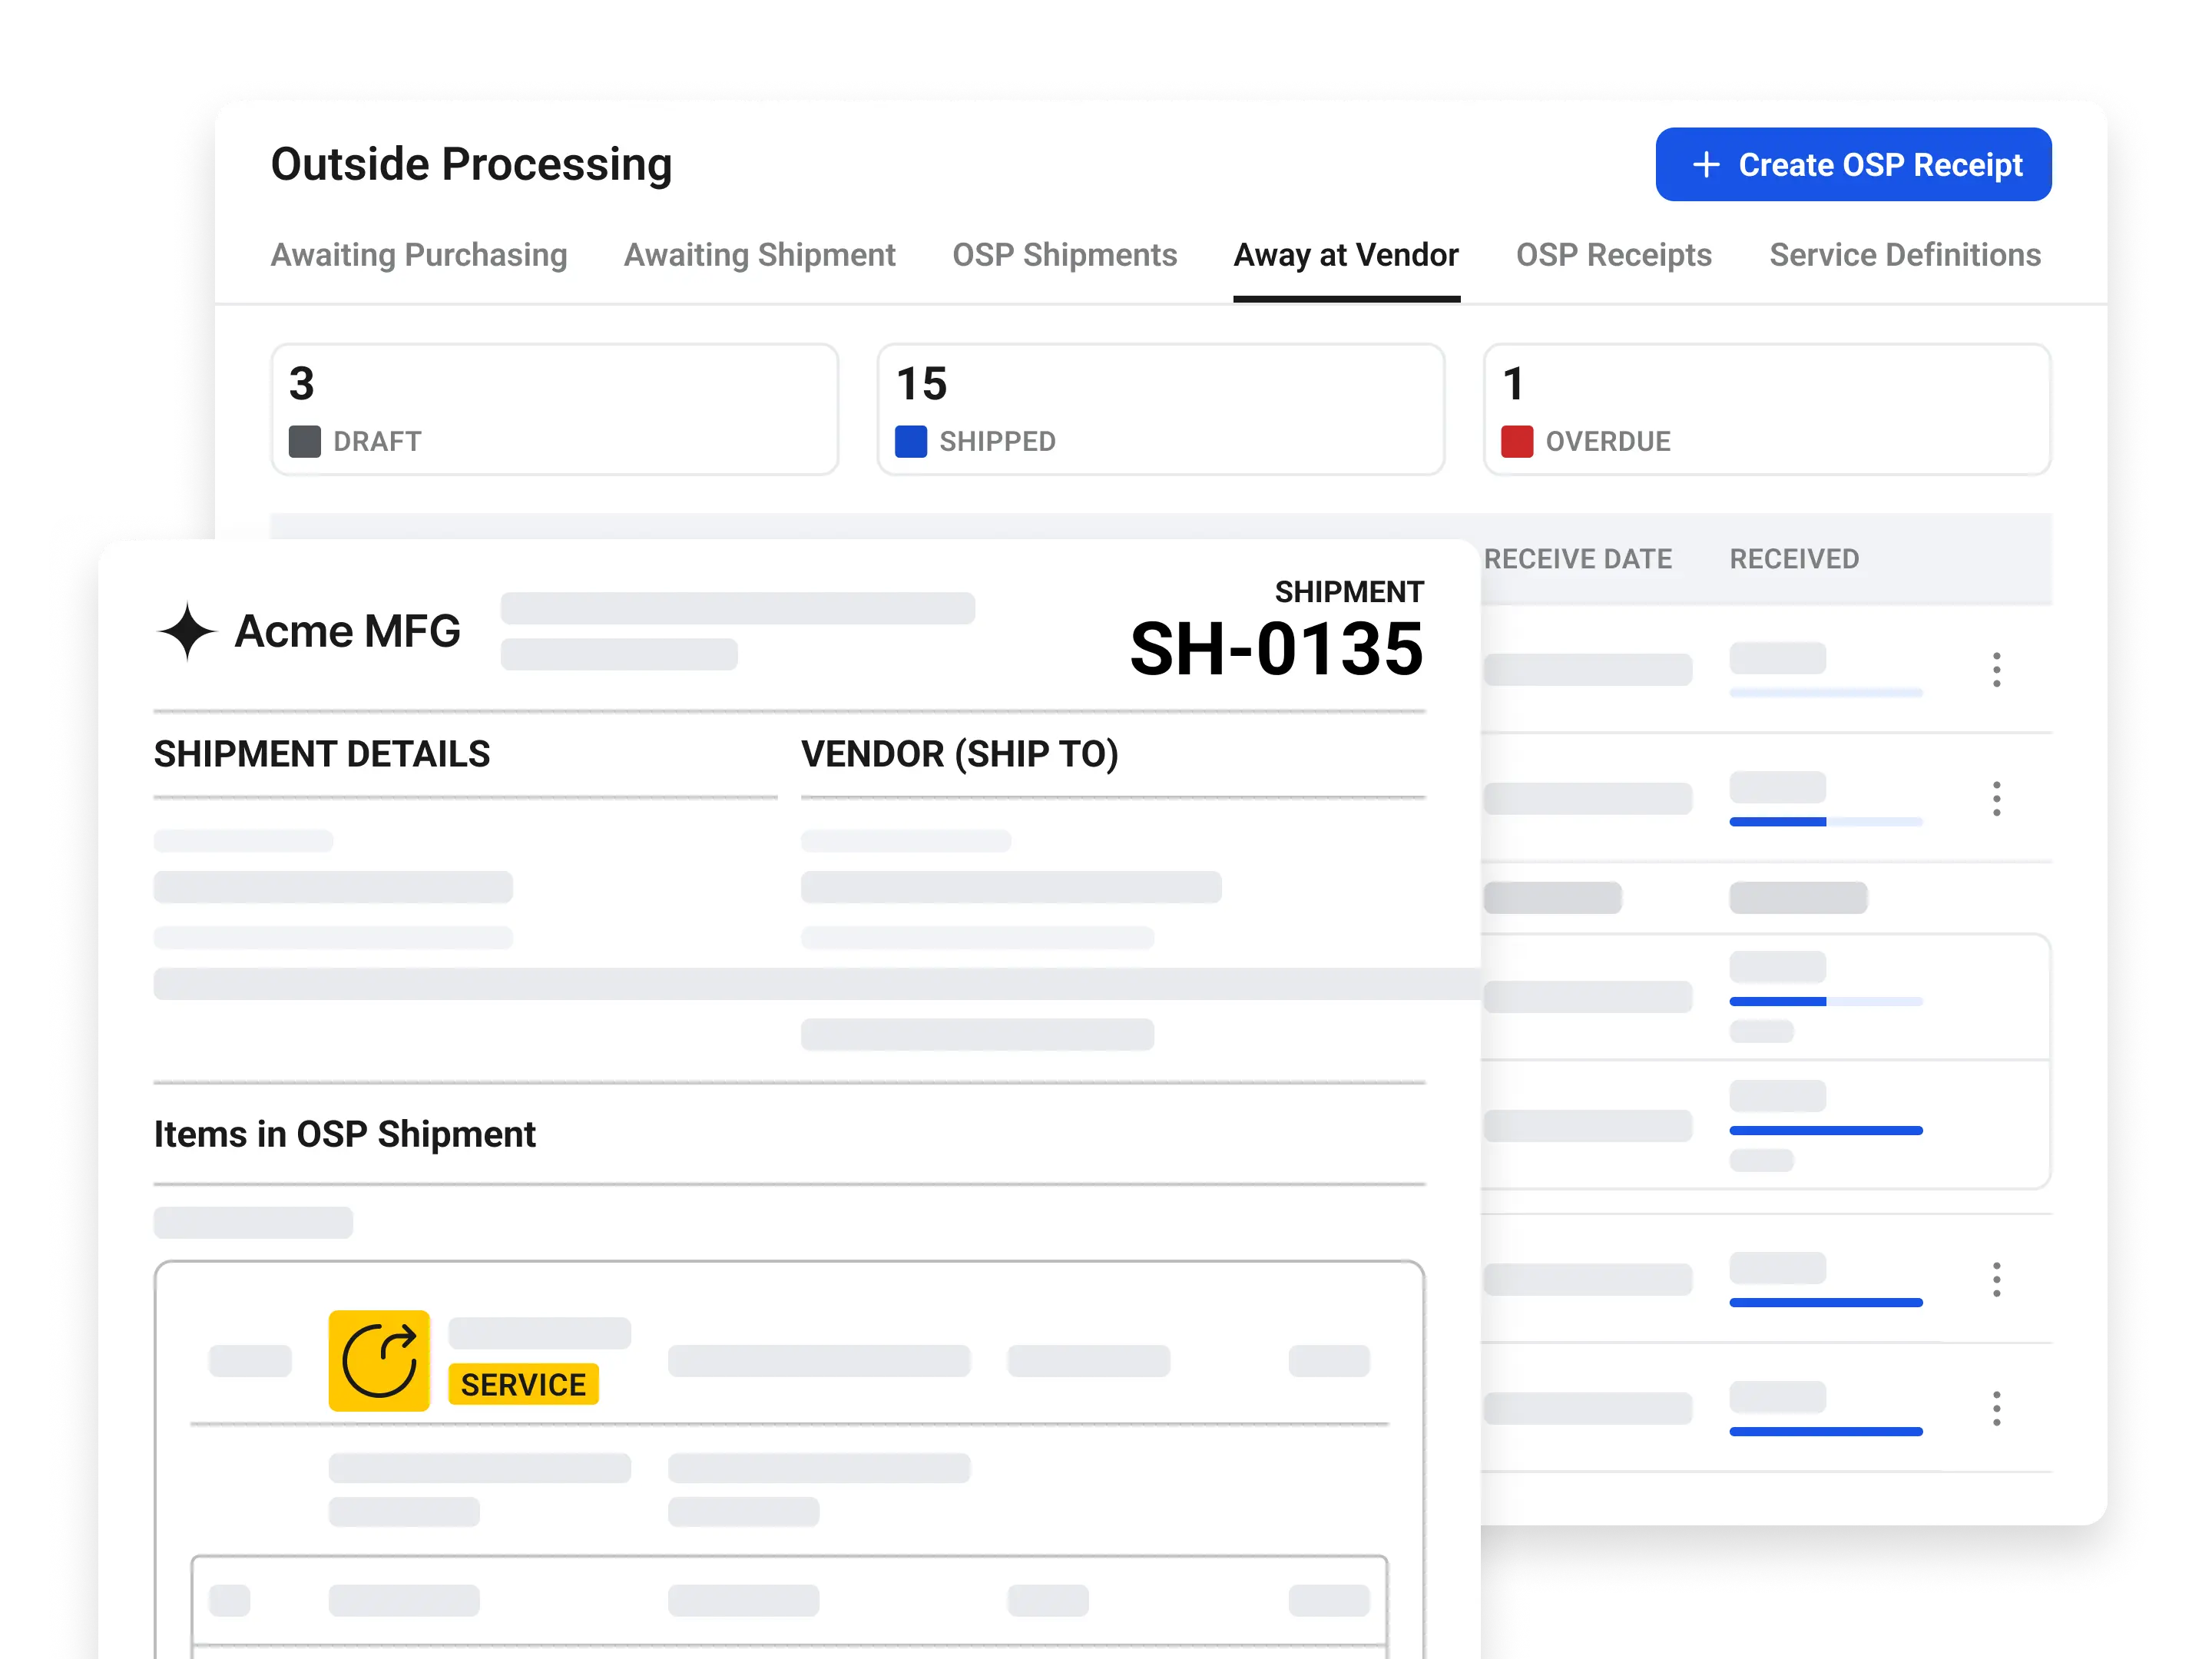Screen dimensions: 2212x1659
Task: Select the Away at Vendor tab
Action: click(1346, 255)
